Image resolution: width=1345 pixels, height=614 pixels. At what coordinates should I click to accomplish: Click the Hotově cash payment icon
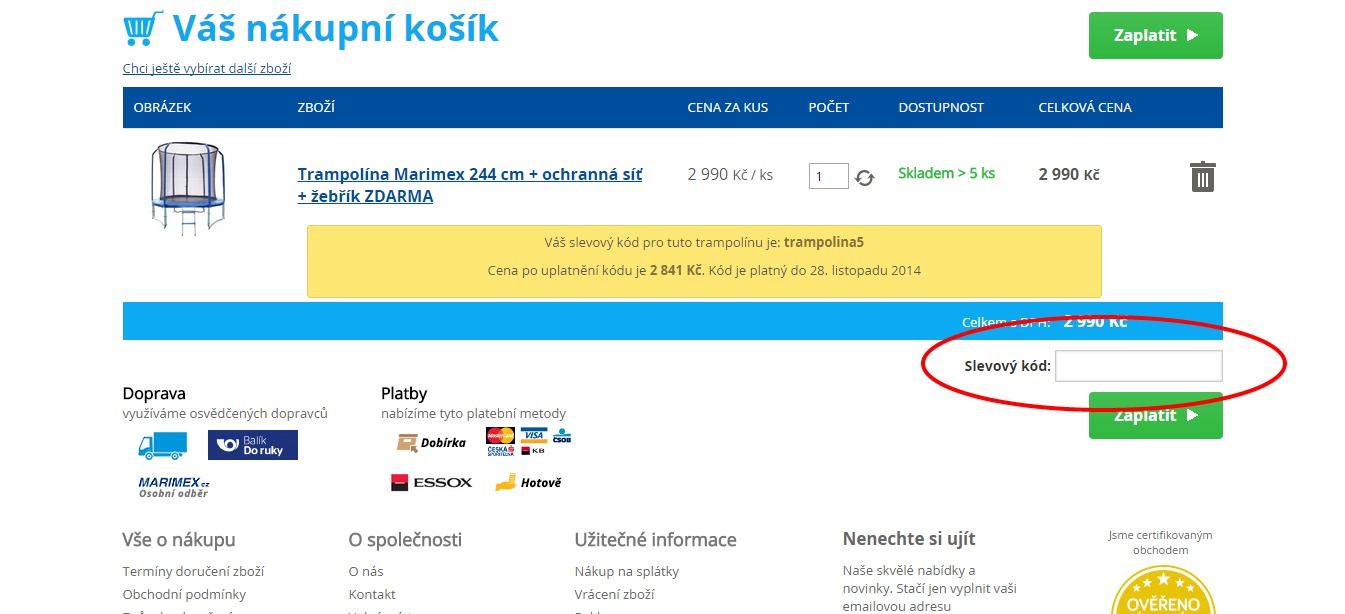pos(528,483)
